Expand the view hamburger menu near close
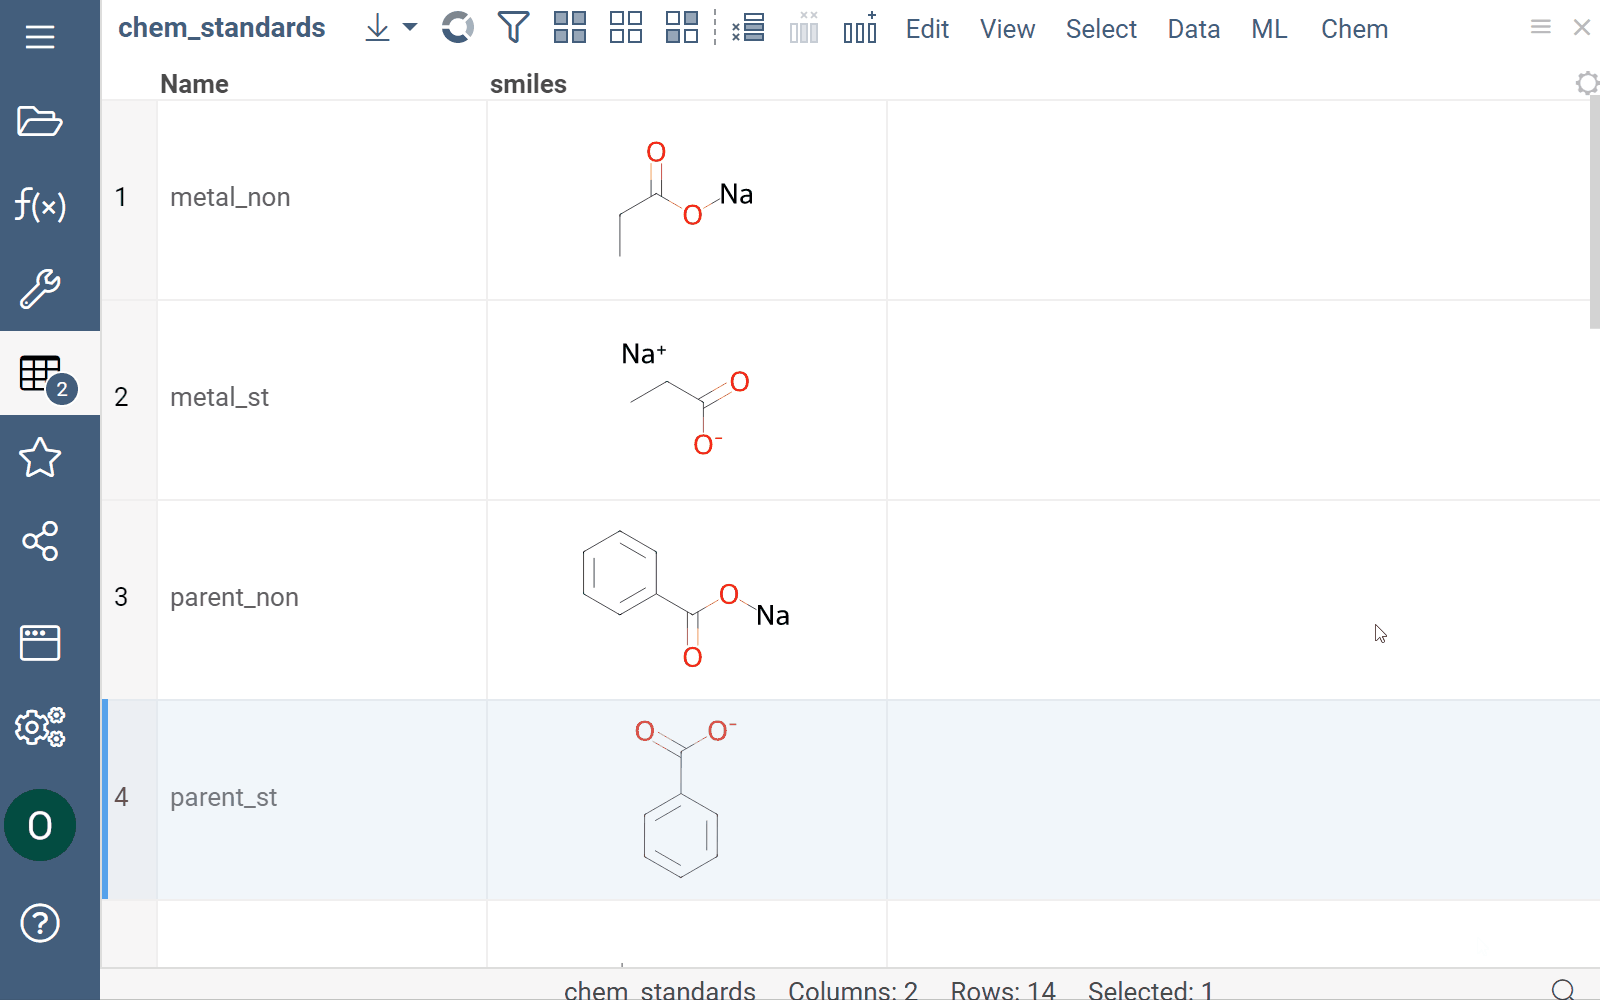The image size is (1600, 1000). (x=1540, y=27)
